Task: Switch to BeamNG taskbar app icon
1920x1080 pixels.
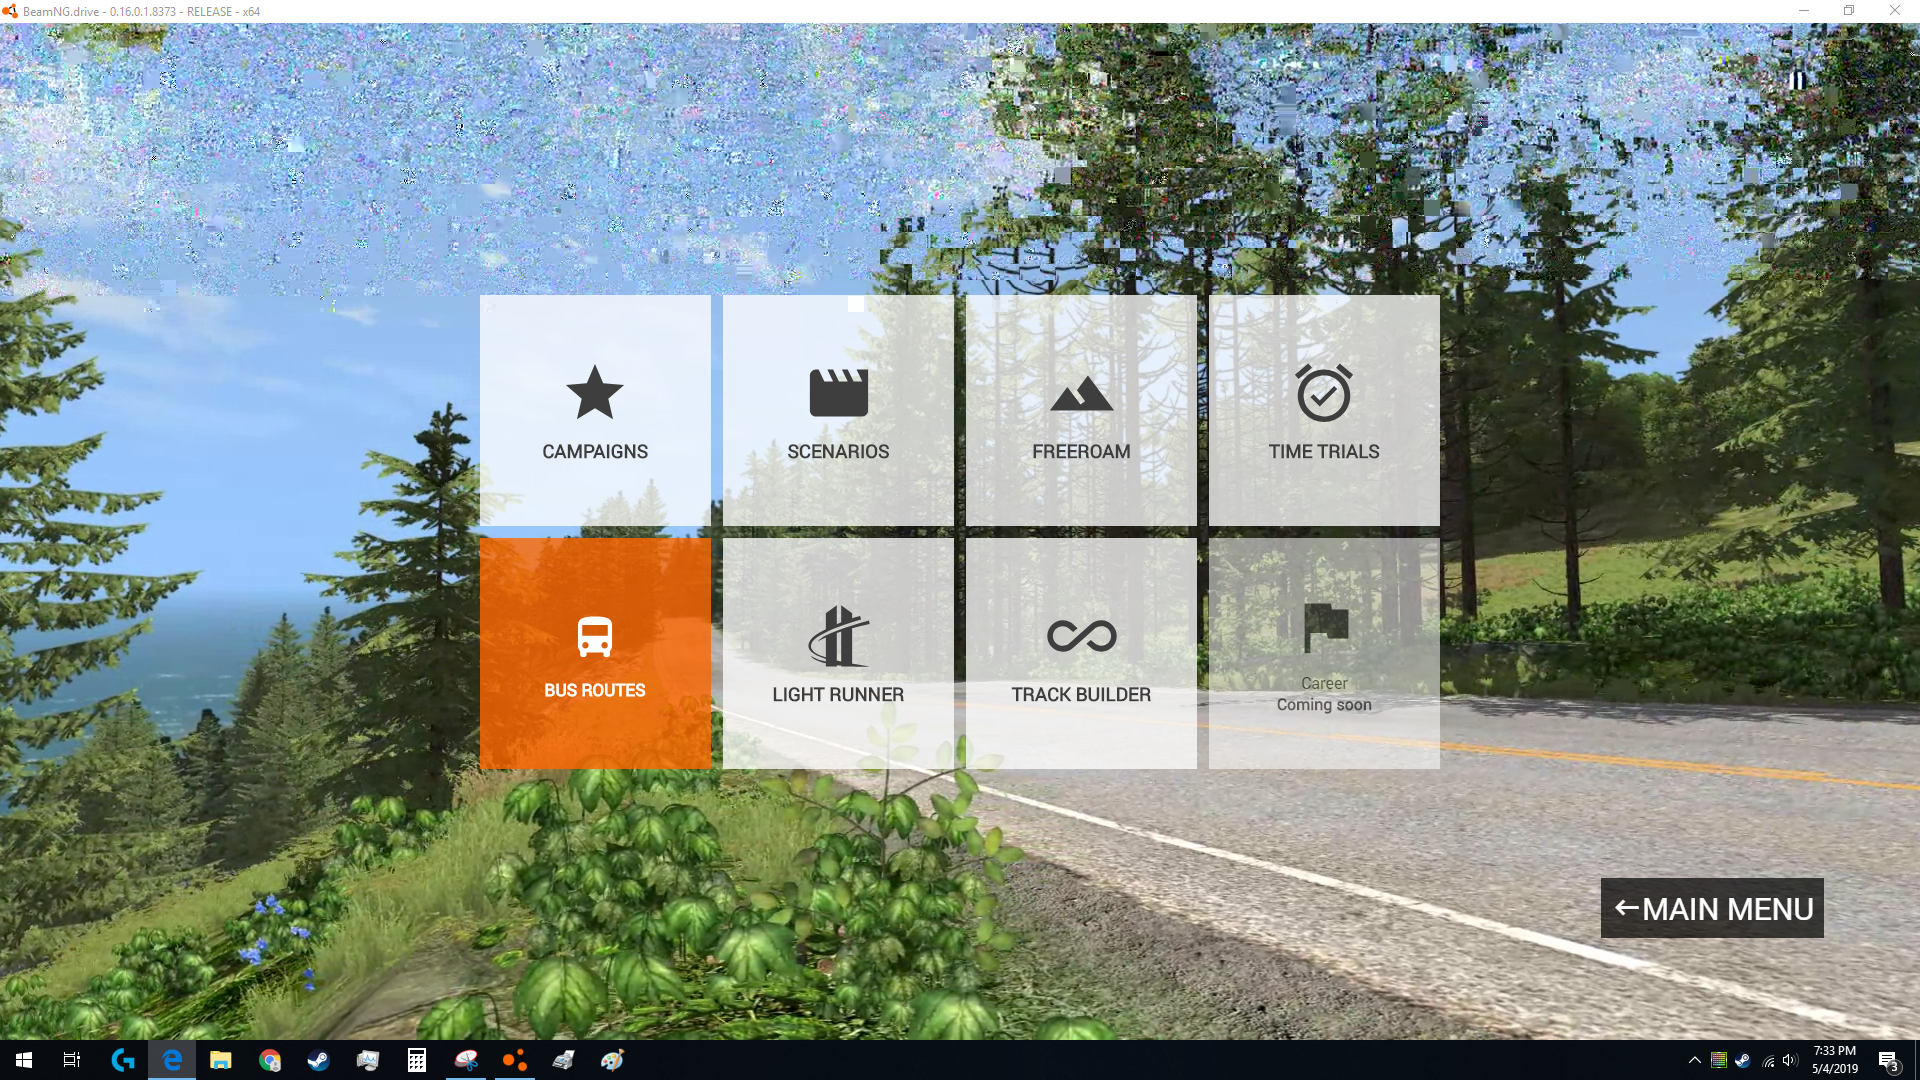Action: coord(514,1060)
